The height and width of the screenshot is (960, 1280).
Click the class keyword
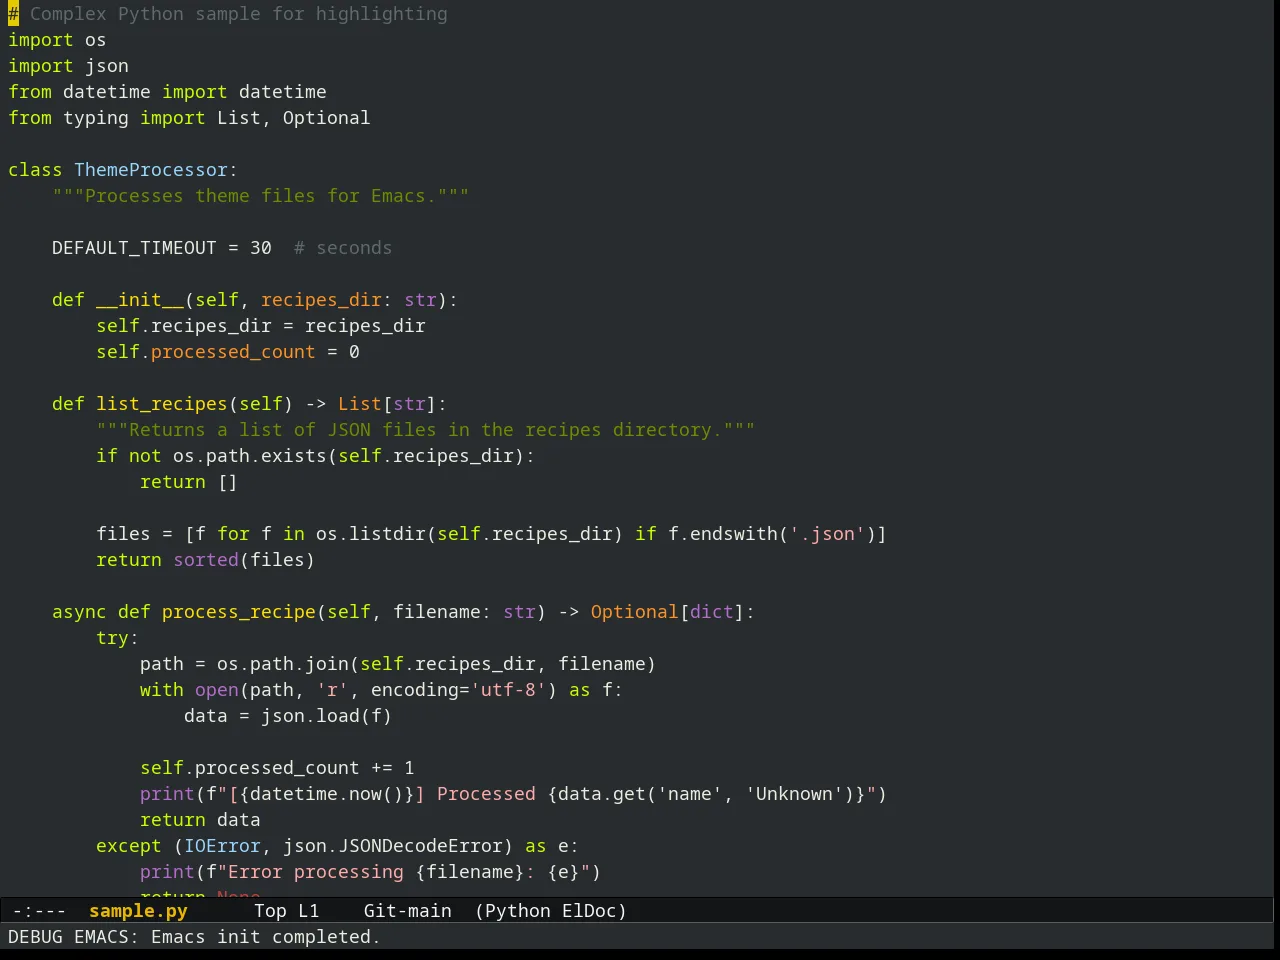(x=35, y=170)
